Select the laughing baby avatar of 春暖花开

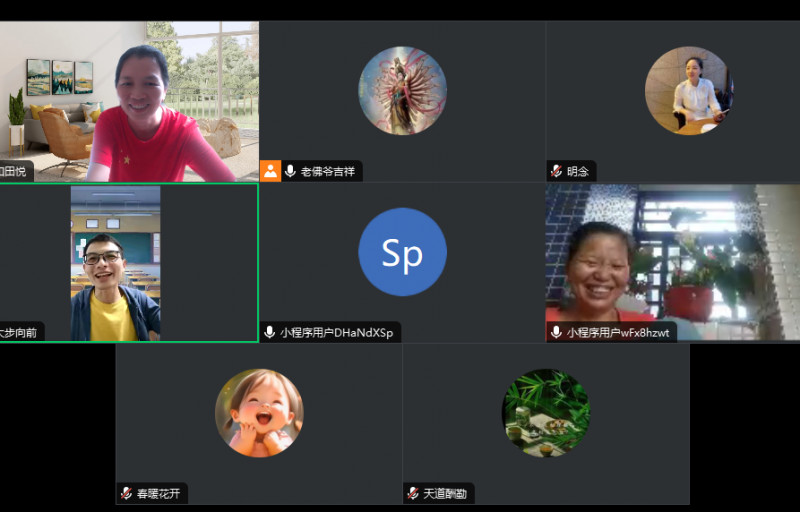[259, 413]
